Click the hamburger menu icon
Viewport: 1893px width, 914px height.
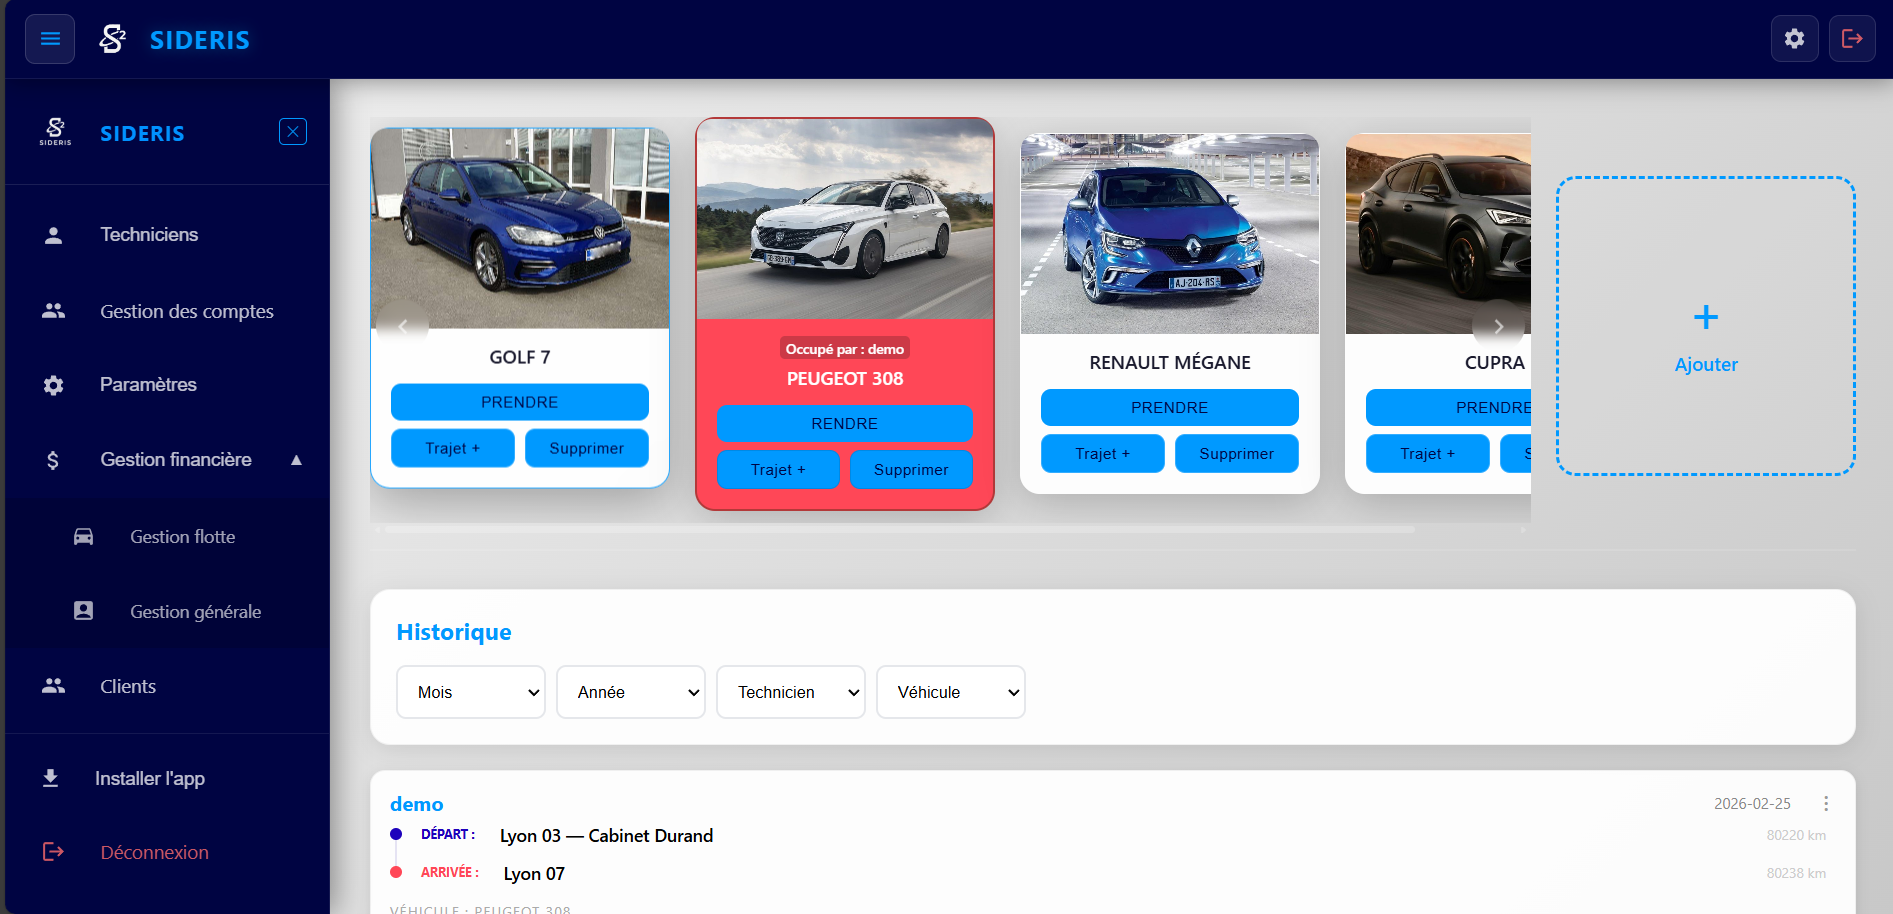[x=49, y=38]
